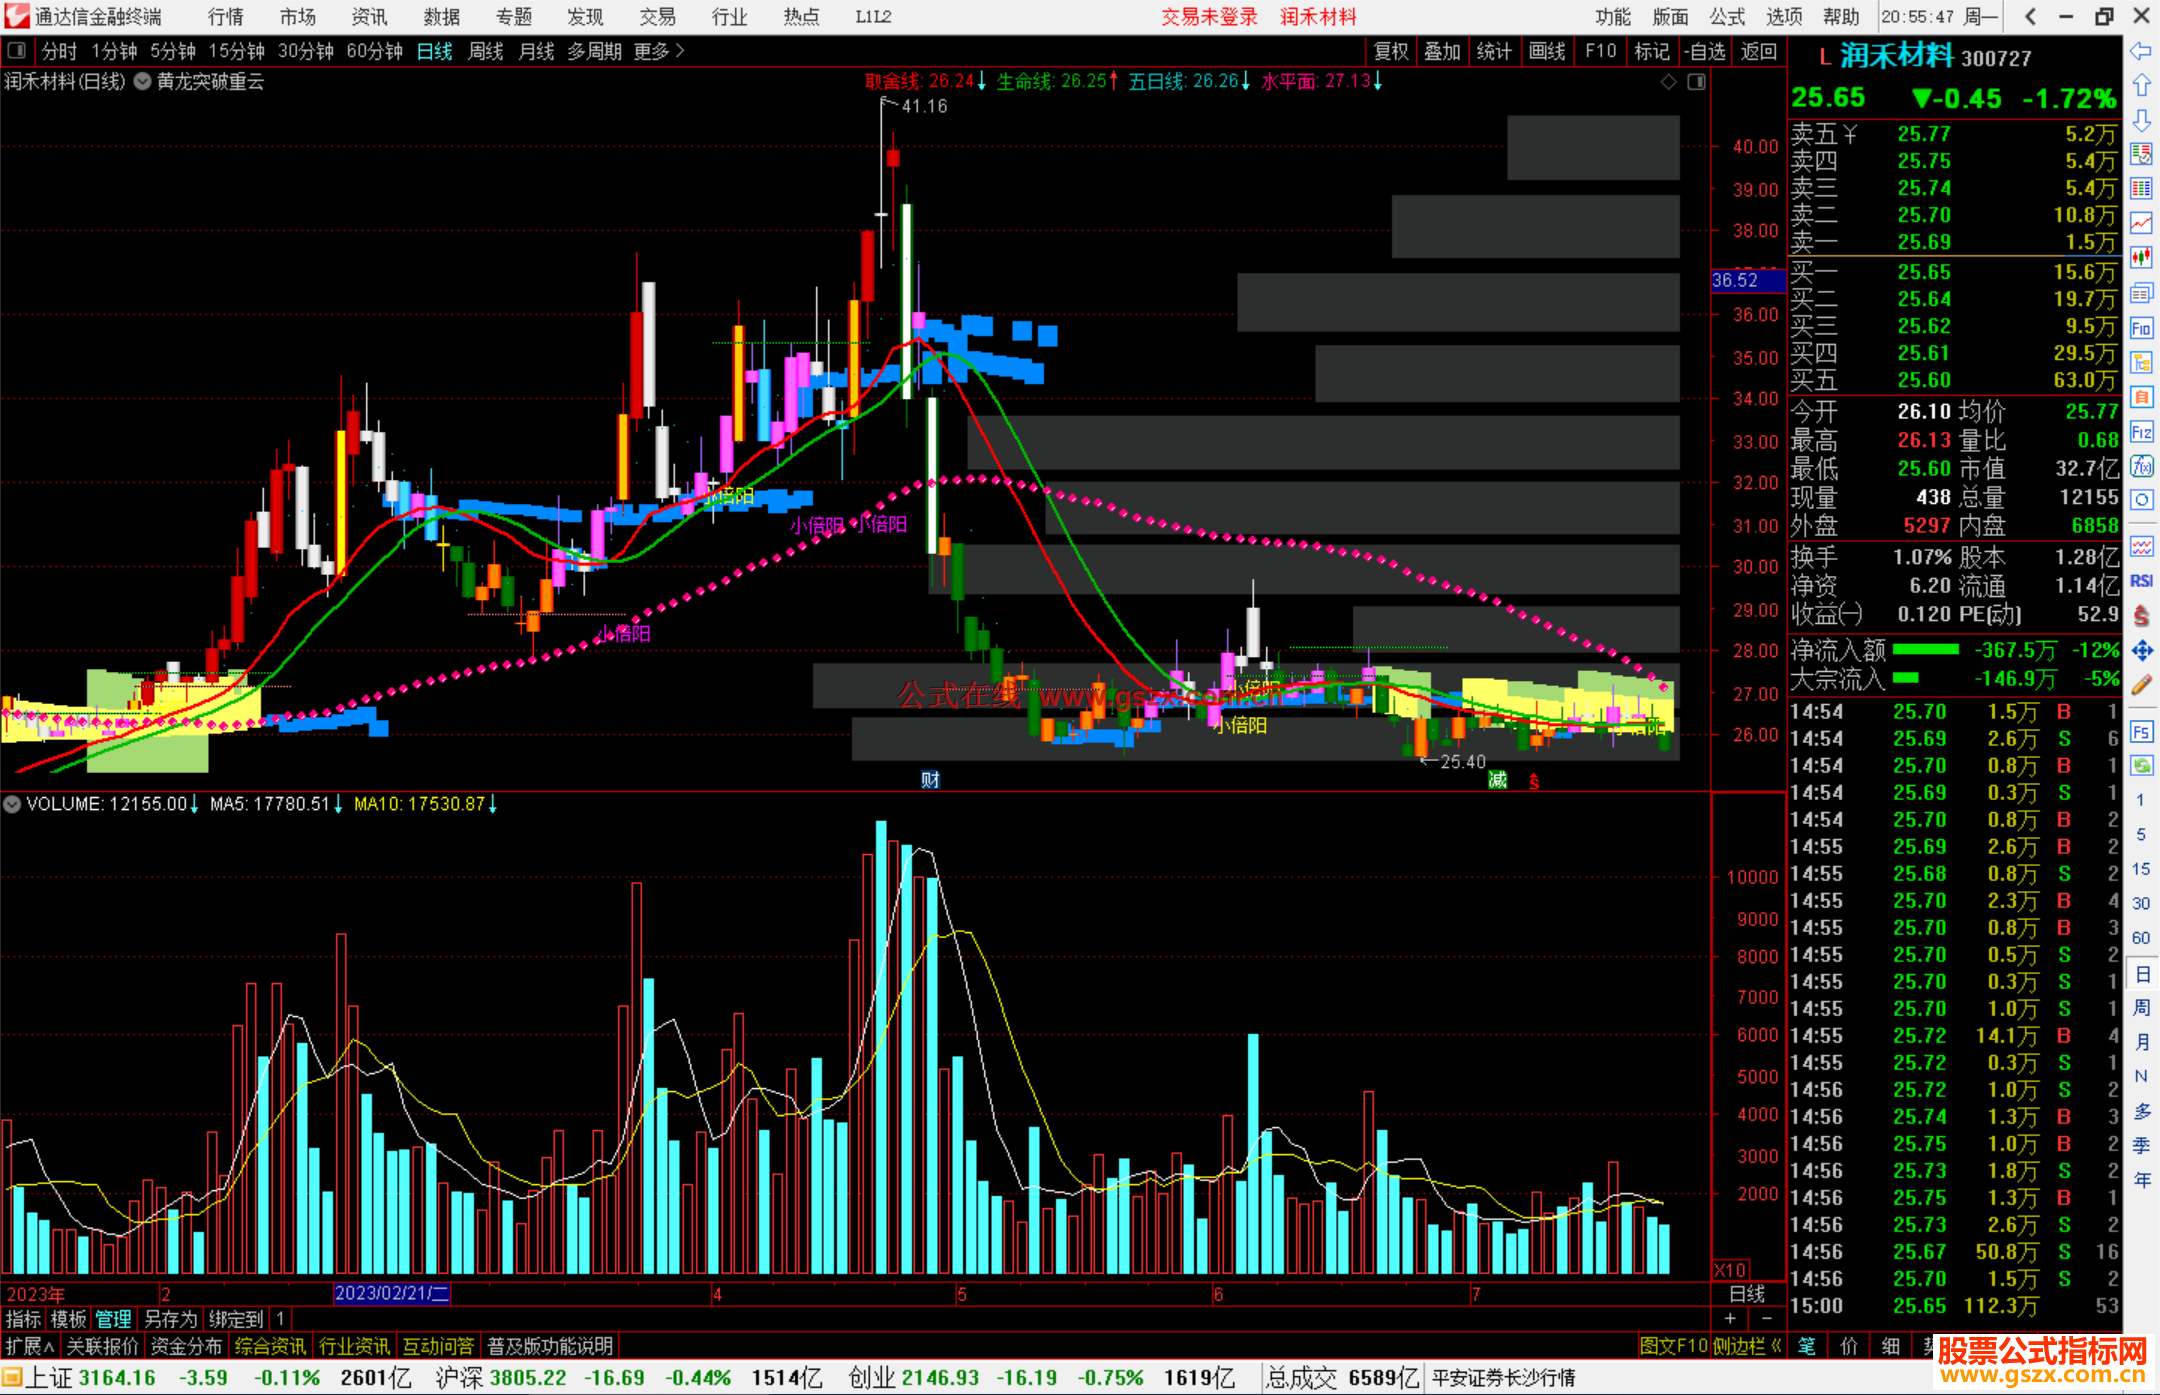Toggle the chart corner window icon

1696,82
